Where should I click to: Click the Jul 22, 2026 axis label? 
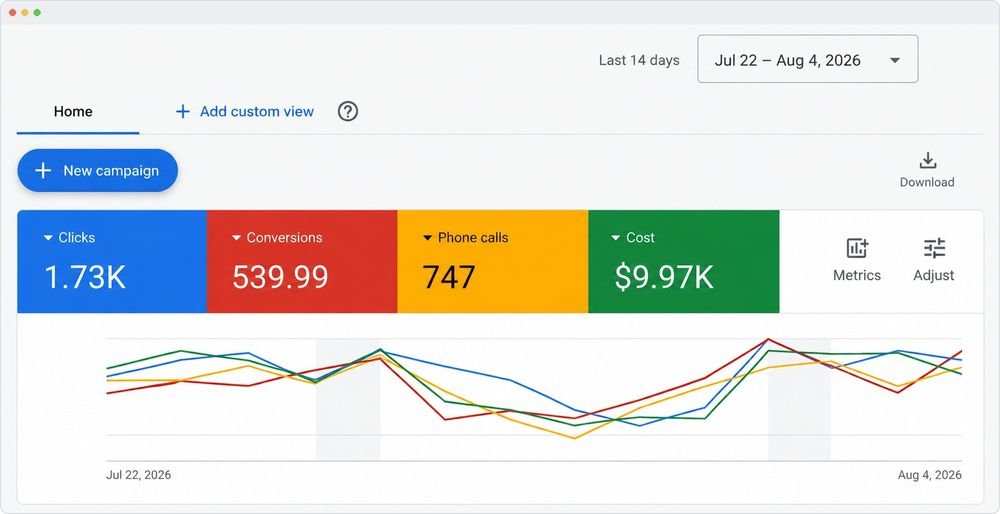(x=138, y=475)
